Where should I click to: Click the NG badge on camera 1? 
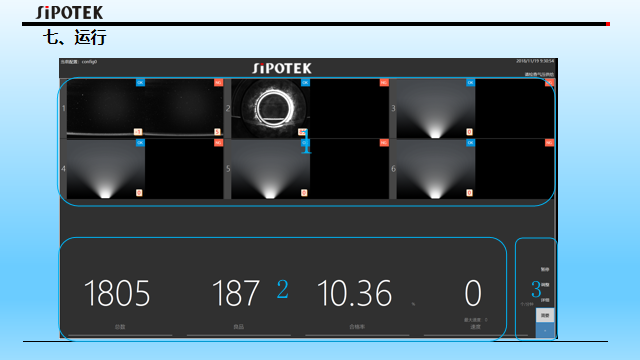point(218,82)
